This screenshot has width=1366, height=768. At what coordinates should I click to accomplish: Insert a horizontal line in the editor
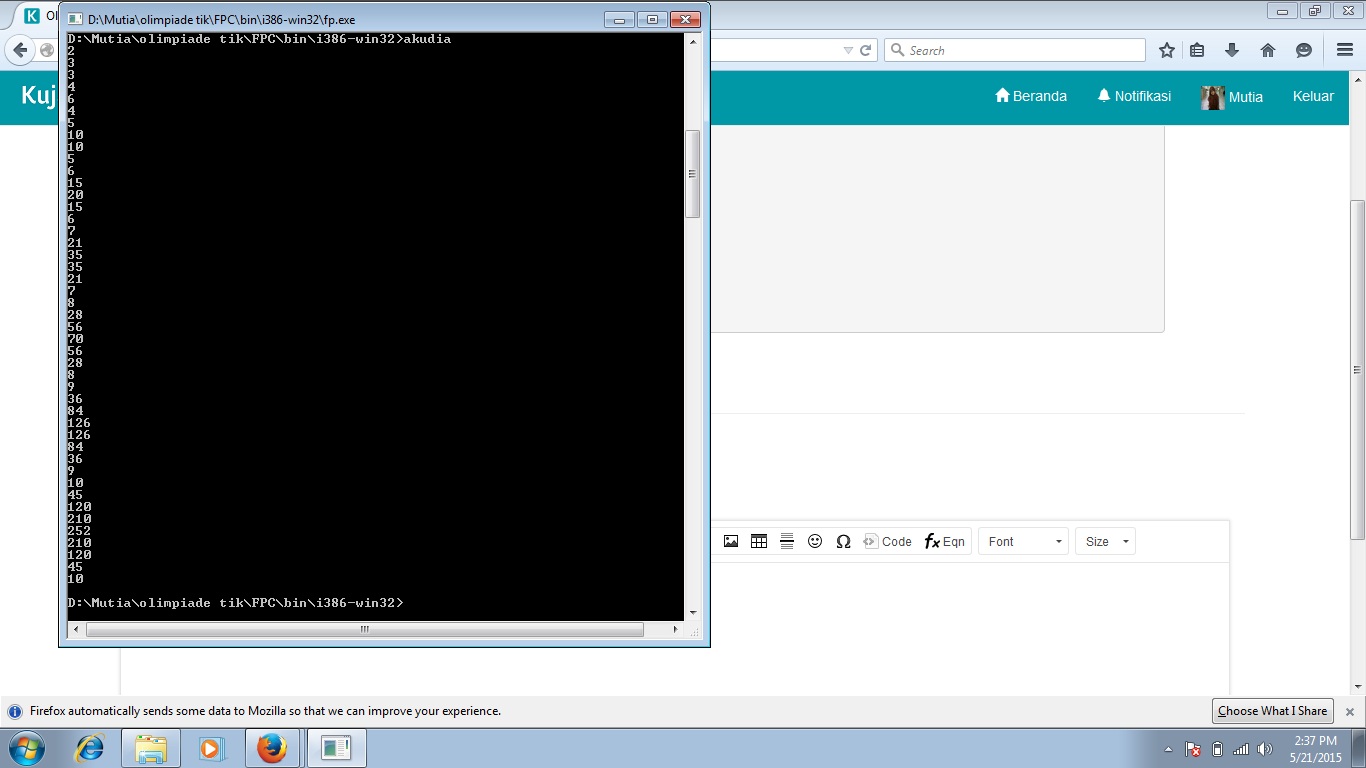(787, 542)
